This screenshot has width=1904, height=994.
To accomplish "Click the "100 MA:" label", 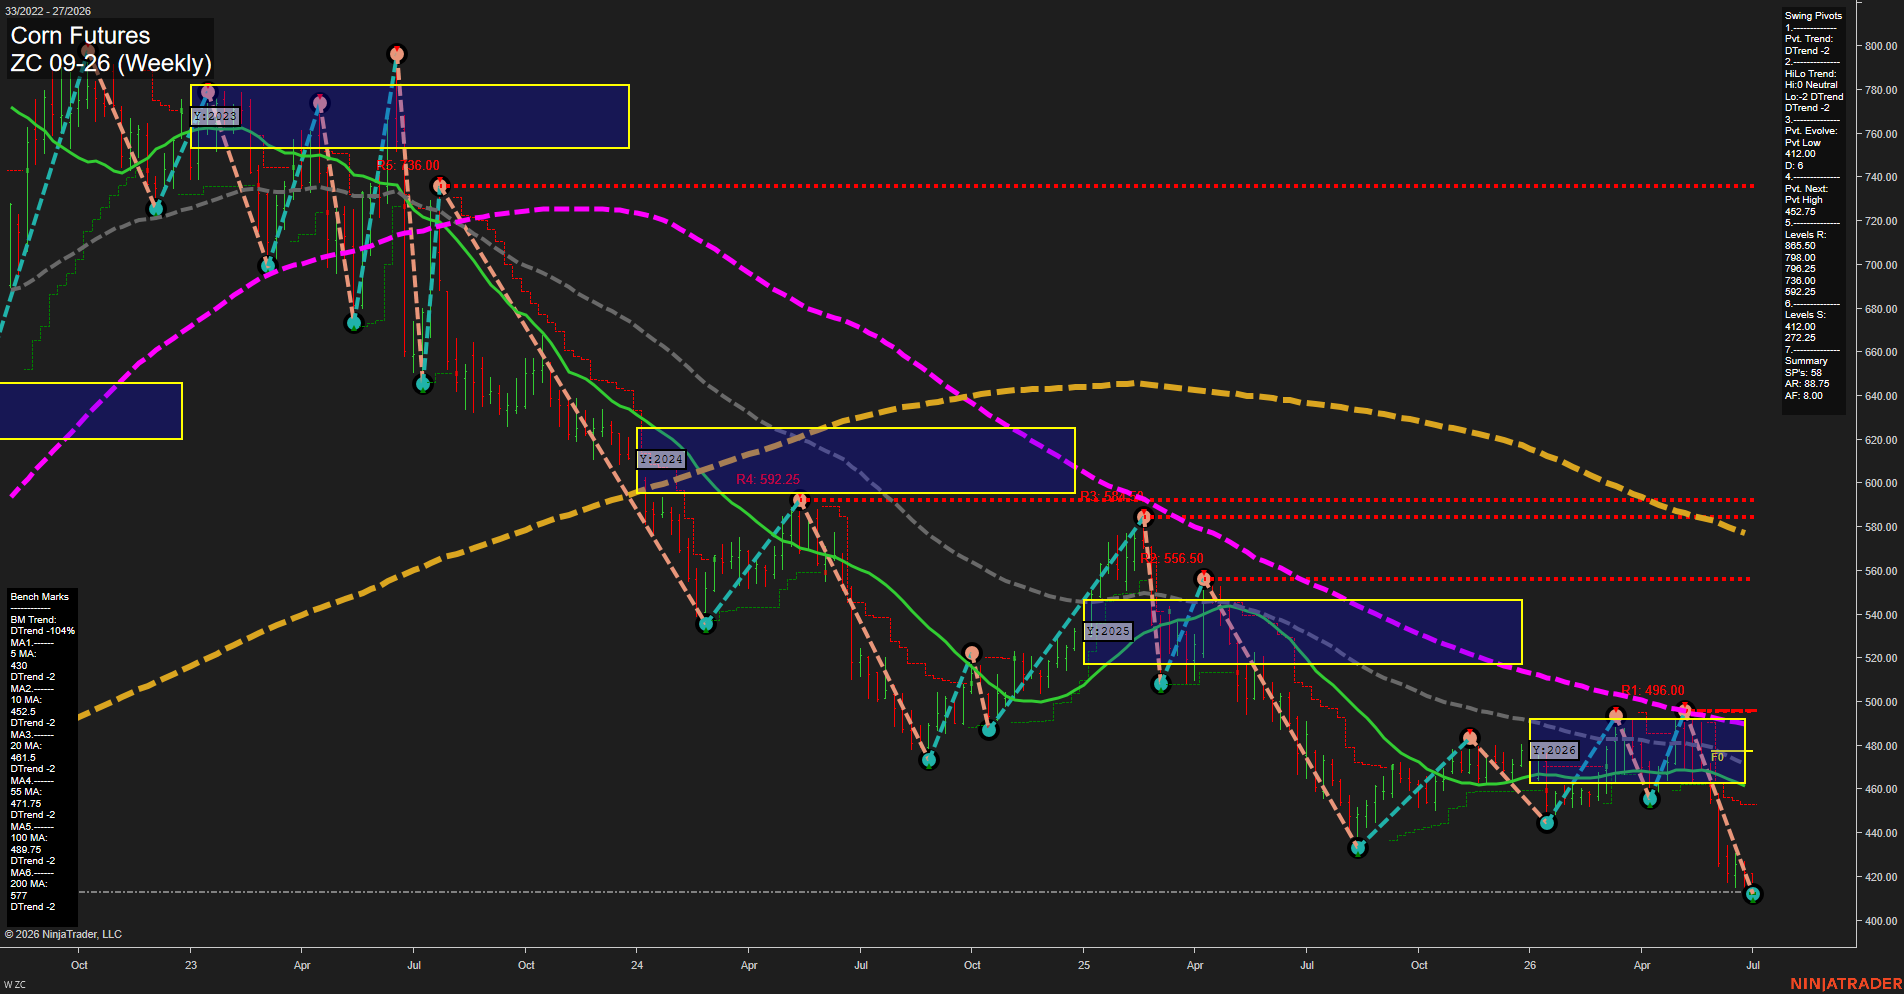I will [29, 838].
